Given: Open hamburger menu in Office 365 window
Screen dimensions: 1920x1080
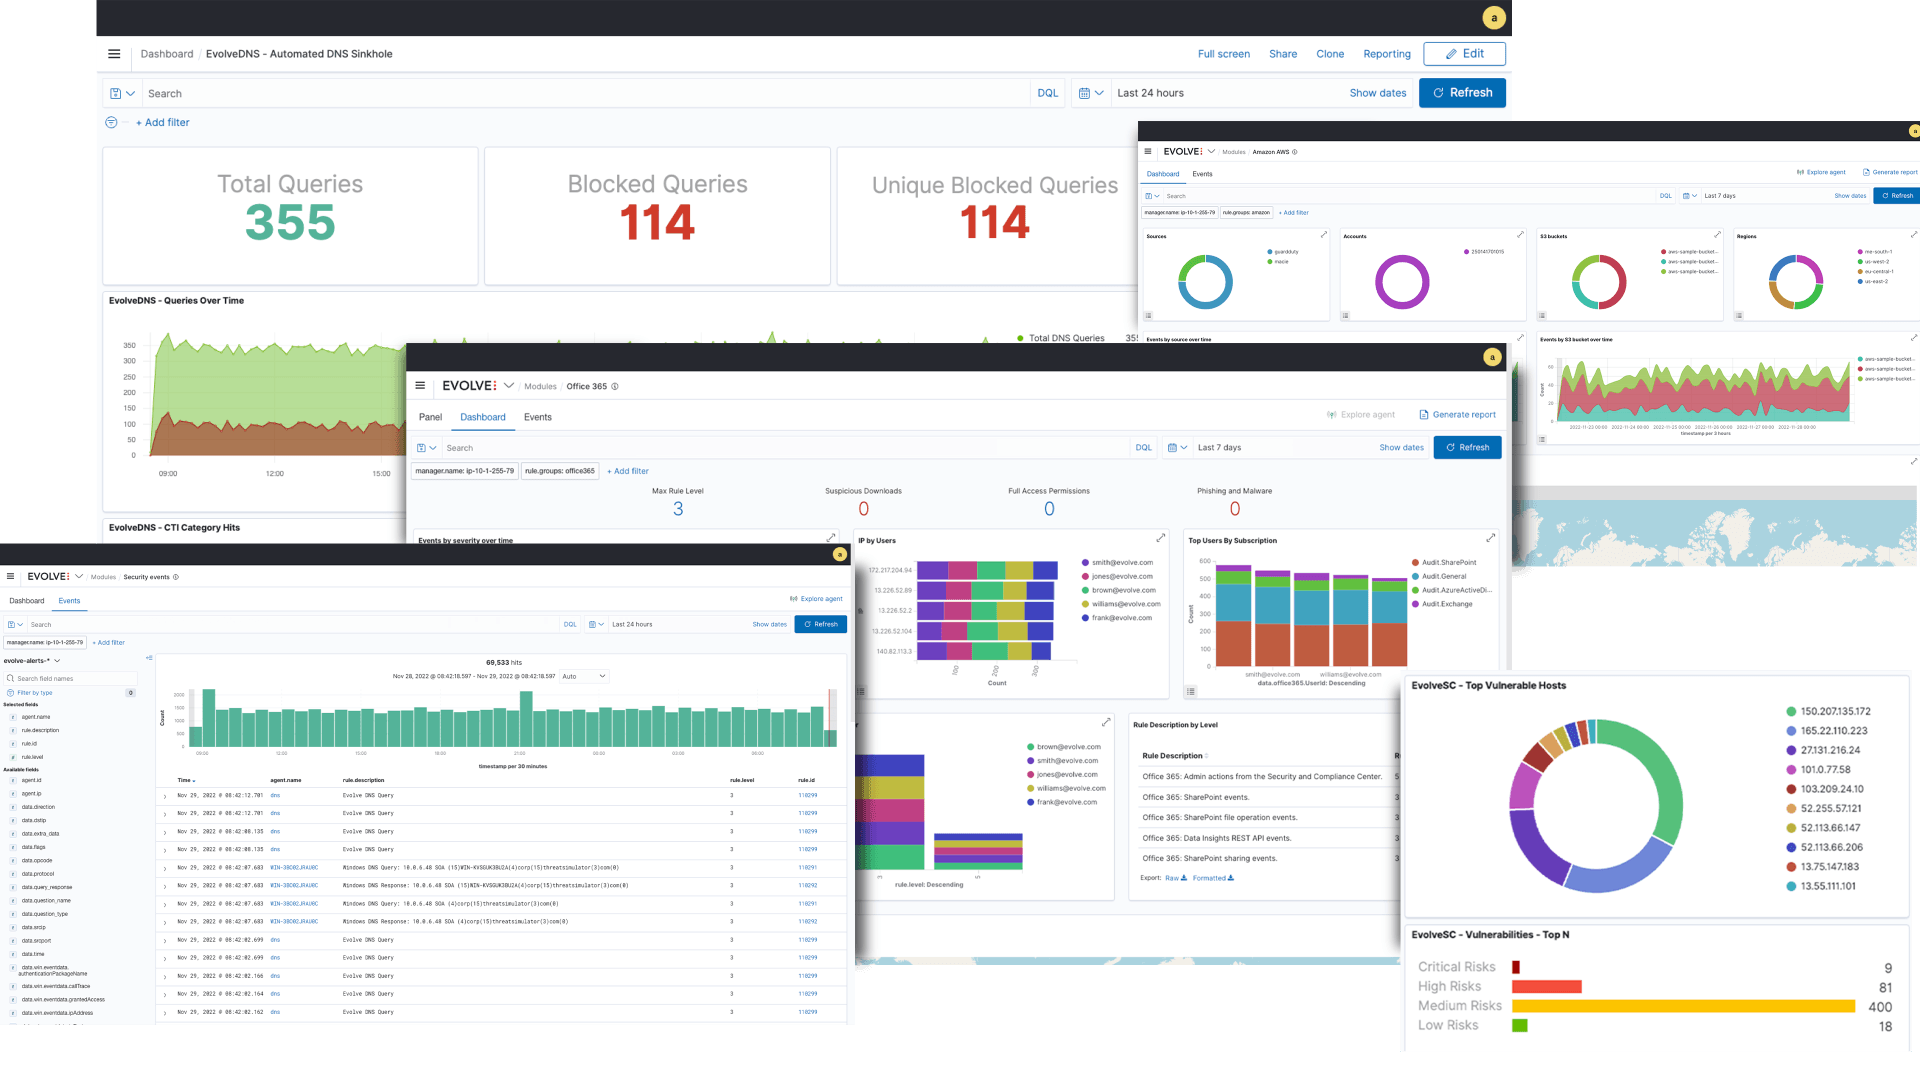Looking at the screenshot, I should [420, 385].
